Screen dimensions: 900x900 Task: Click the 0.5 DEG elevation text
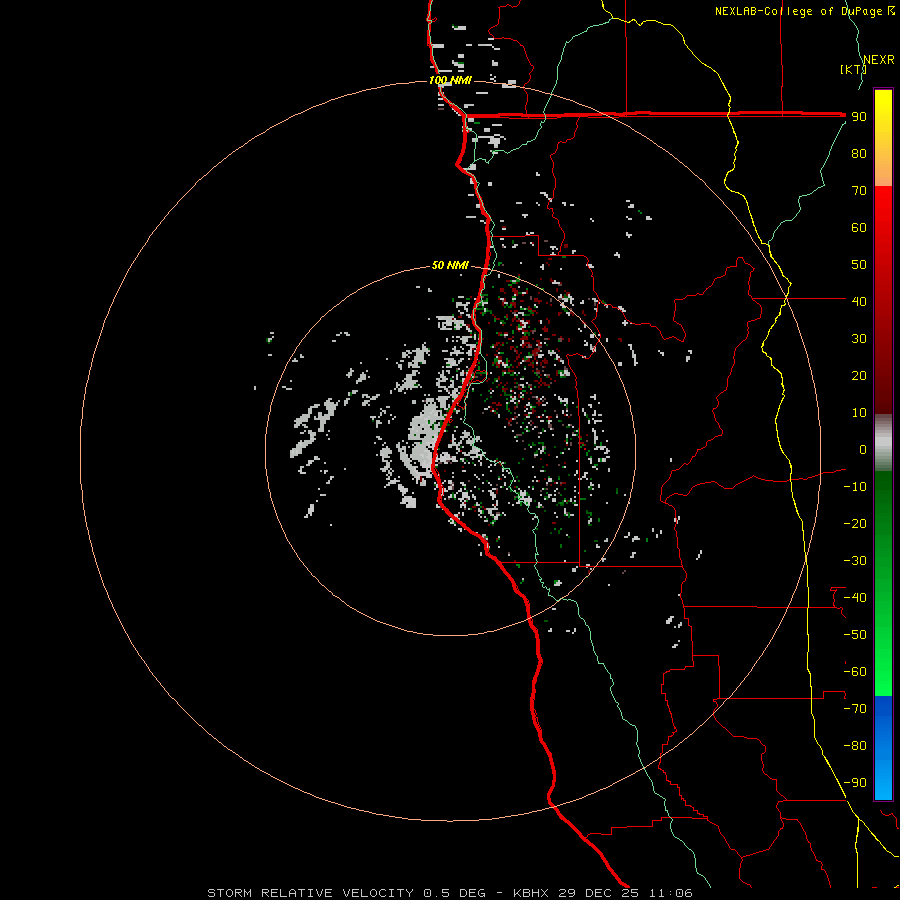click(x=455, y=893)
